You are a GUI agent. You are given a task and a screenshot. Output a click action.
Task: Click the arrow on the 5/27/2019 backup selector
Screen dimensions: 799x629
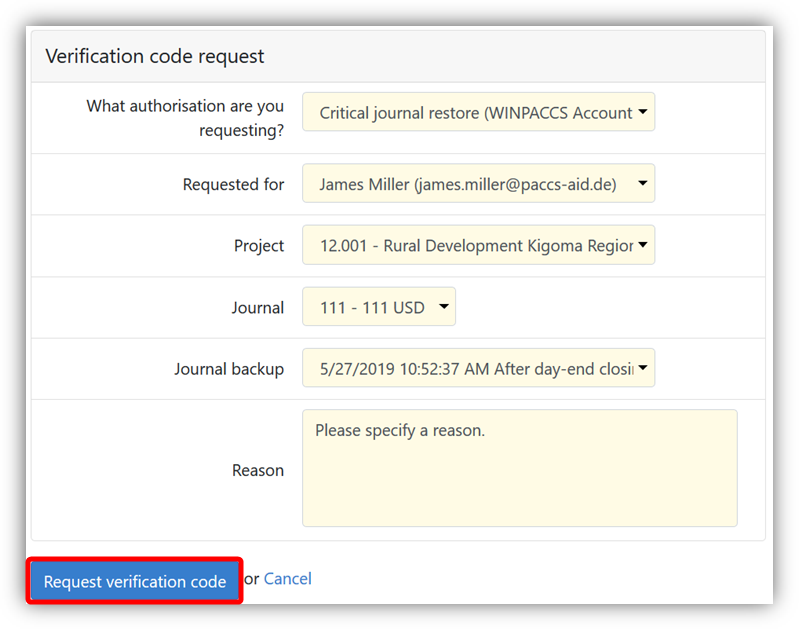click(643, 369)
